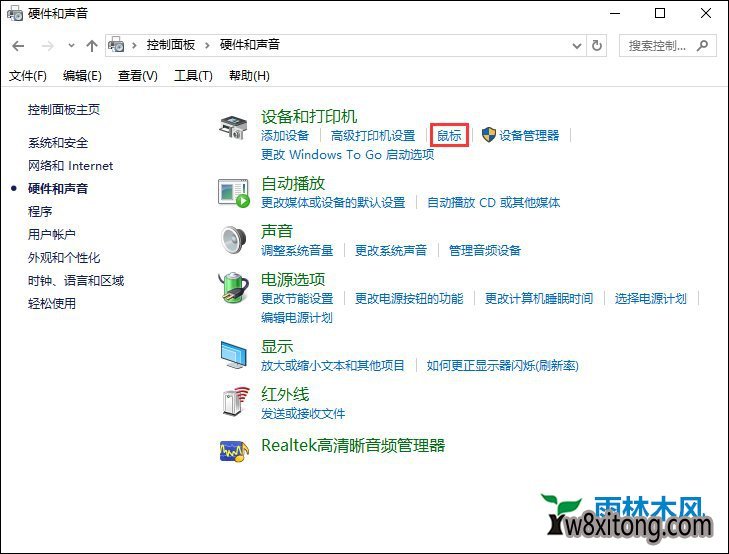Click the AutoPlay category icon

(234, 192)
